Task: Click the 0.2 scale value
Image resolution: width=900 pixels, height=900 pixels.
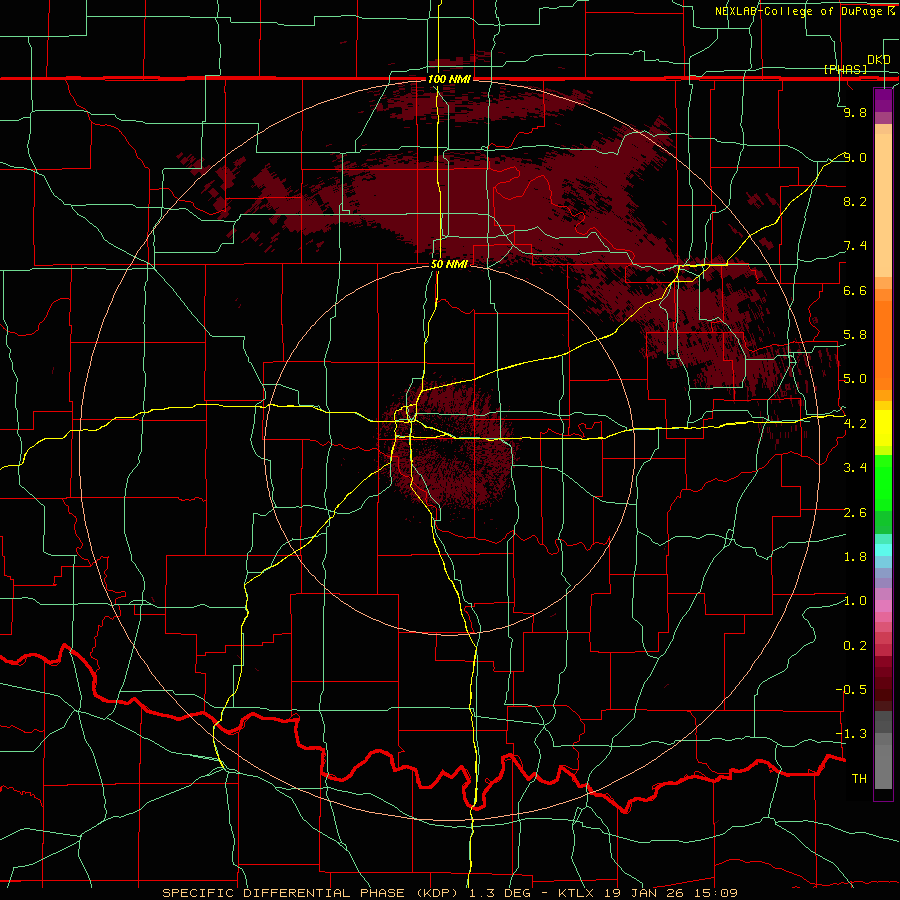Action: point(855,646)
